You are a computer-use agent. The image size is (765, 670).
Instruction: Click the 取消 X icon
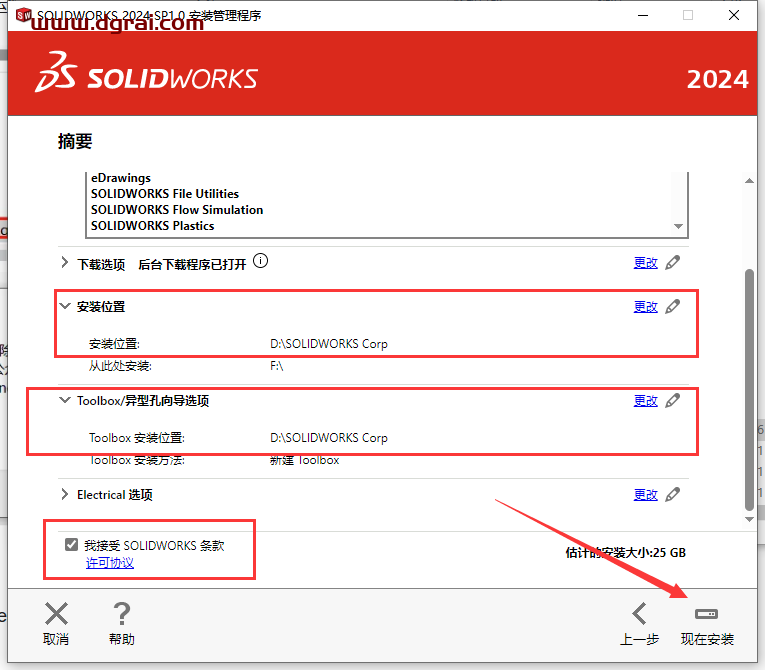pyautogui.click(x=56, y=613)
